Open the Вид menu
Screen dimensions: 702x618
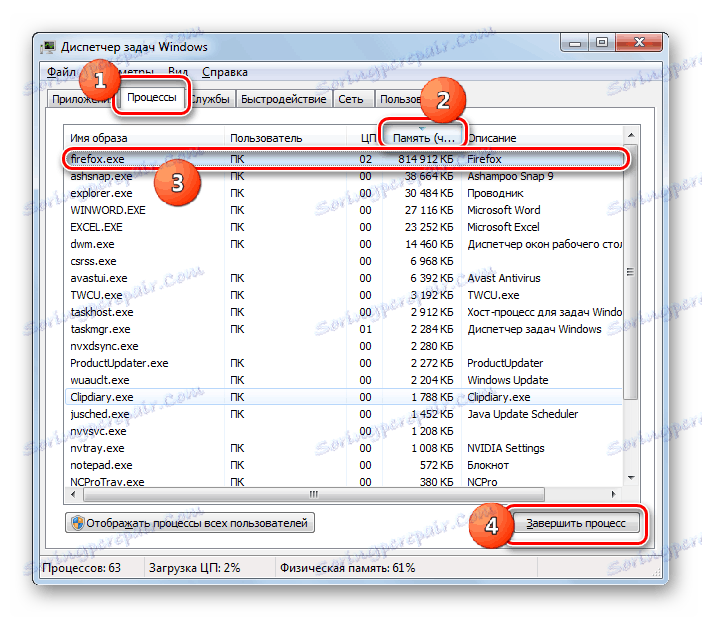[178, 72]
